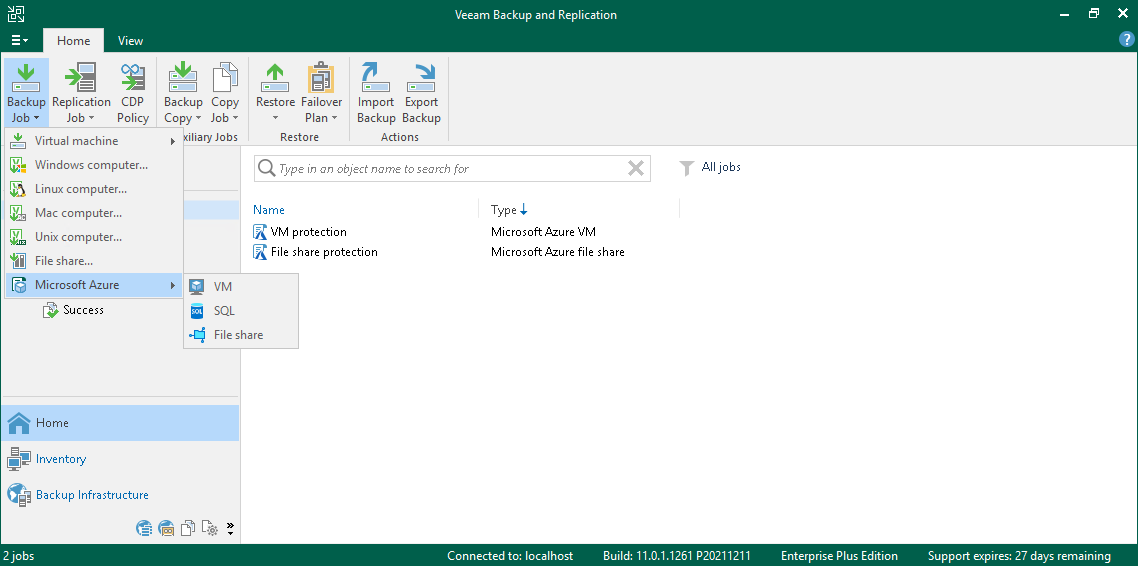Click the Veeam application icon in title bar
The width and height of the screenshot is (1138, 566).
pyautogui.click(x=15, y=14)
